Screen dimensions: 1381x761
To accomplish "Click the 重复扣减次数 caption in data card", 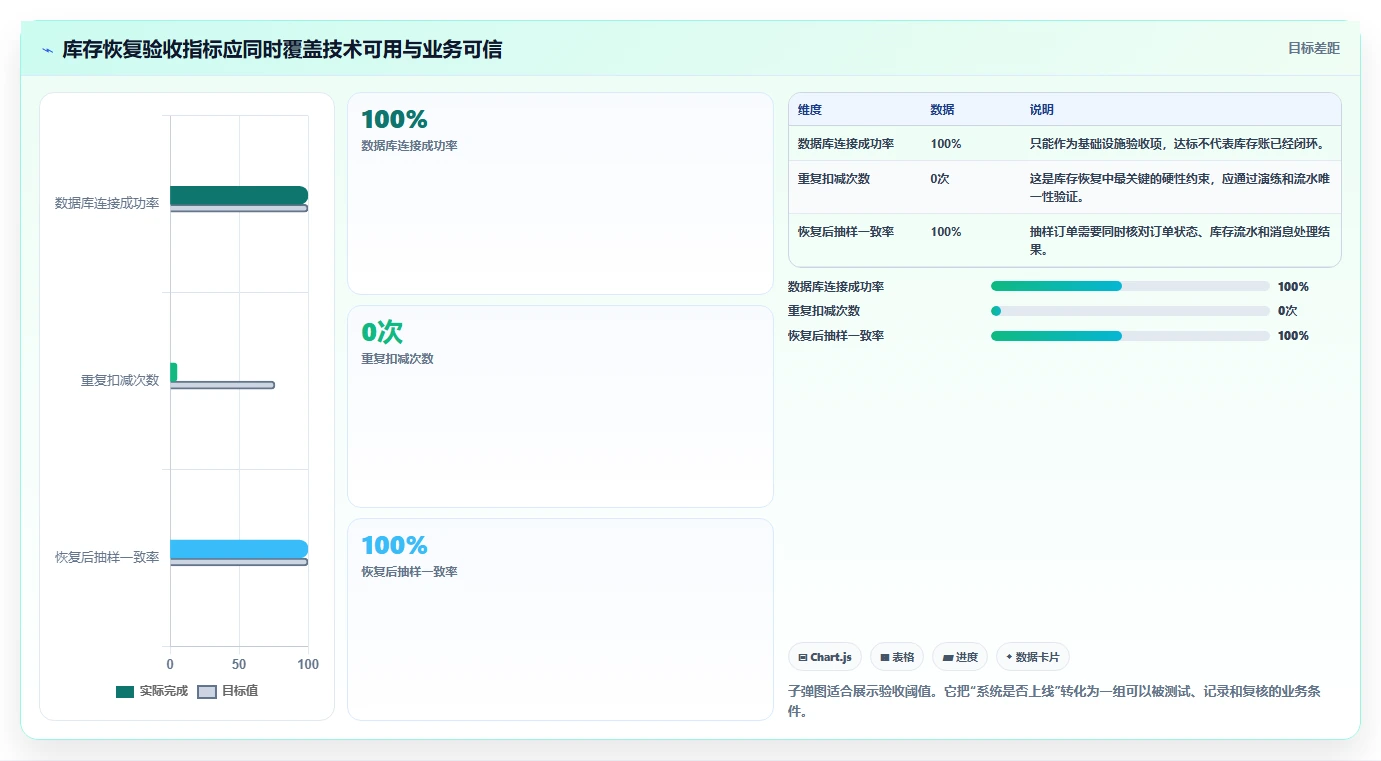I will click(x=397, y=358).
